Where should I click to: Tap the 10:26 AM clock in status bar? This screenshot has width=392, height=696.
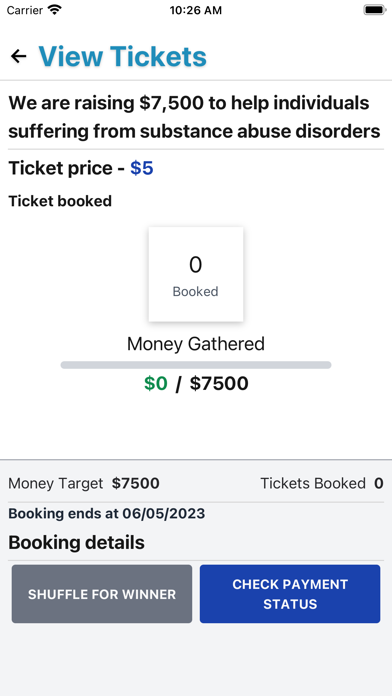click(x=196, y=10)
